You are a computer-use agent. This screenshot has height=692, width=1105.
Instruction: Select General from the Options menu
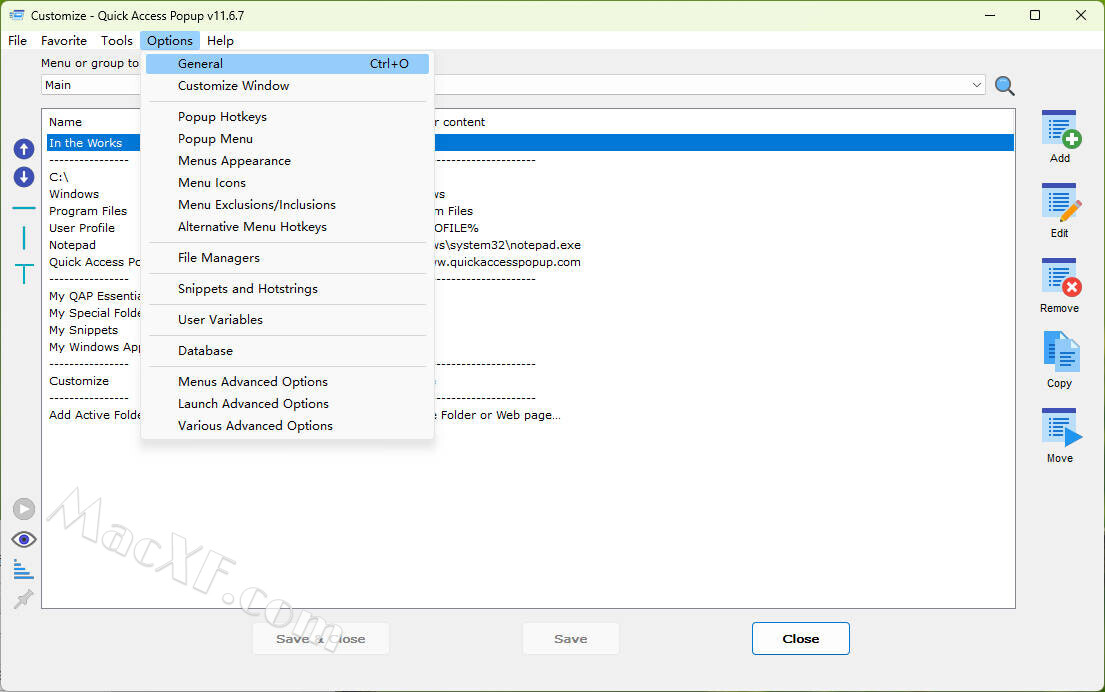pos(200,64)
